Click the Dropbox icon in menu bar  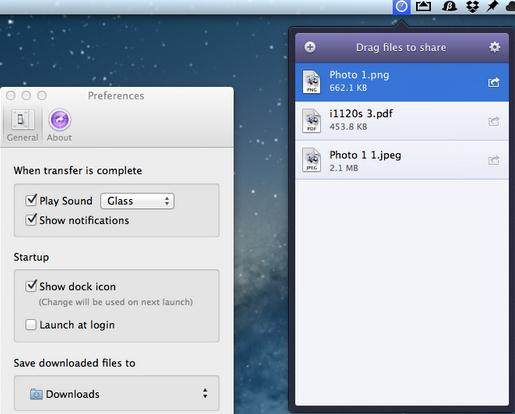pyautogui.click(x=472, y=6)
